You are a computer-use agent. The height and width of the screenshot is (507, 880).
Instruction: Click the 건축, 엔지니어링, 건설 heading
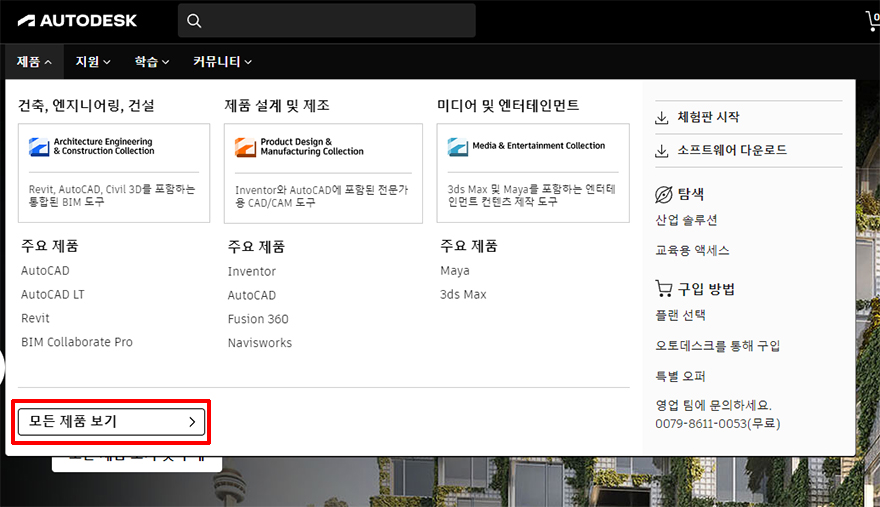coord(86,106)
